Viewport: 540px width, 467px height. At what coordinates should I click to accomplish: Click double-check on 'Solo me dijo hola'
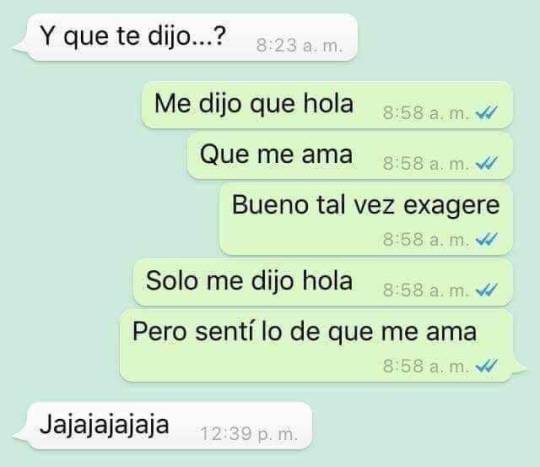click(x=487, y=290)
